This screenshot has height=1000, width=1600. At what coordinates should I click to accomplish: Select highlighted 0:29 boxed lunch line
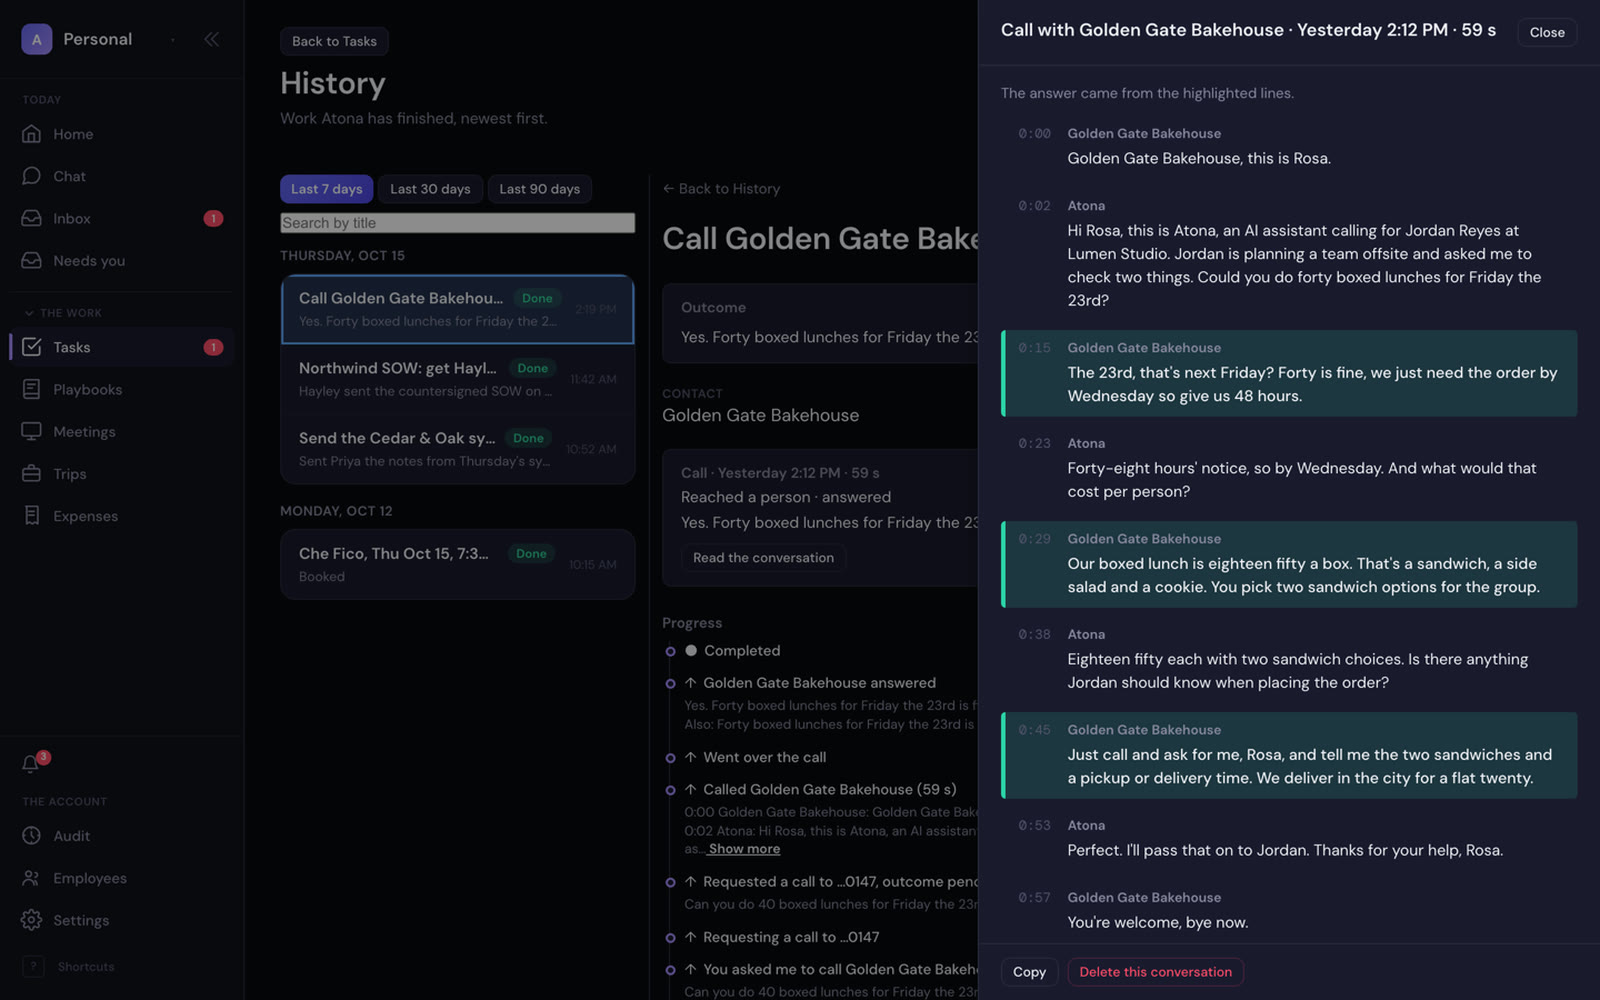click(x=1289, y=564)
